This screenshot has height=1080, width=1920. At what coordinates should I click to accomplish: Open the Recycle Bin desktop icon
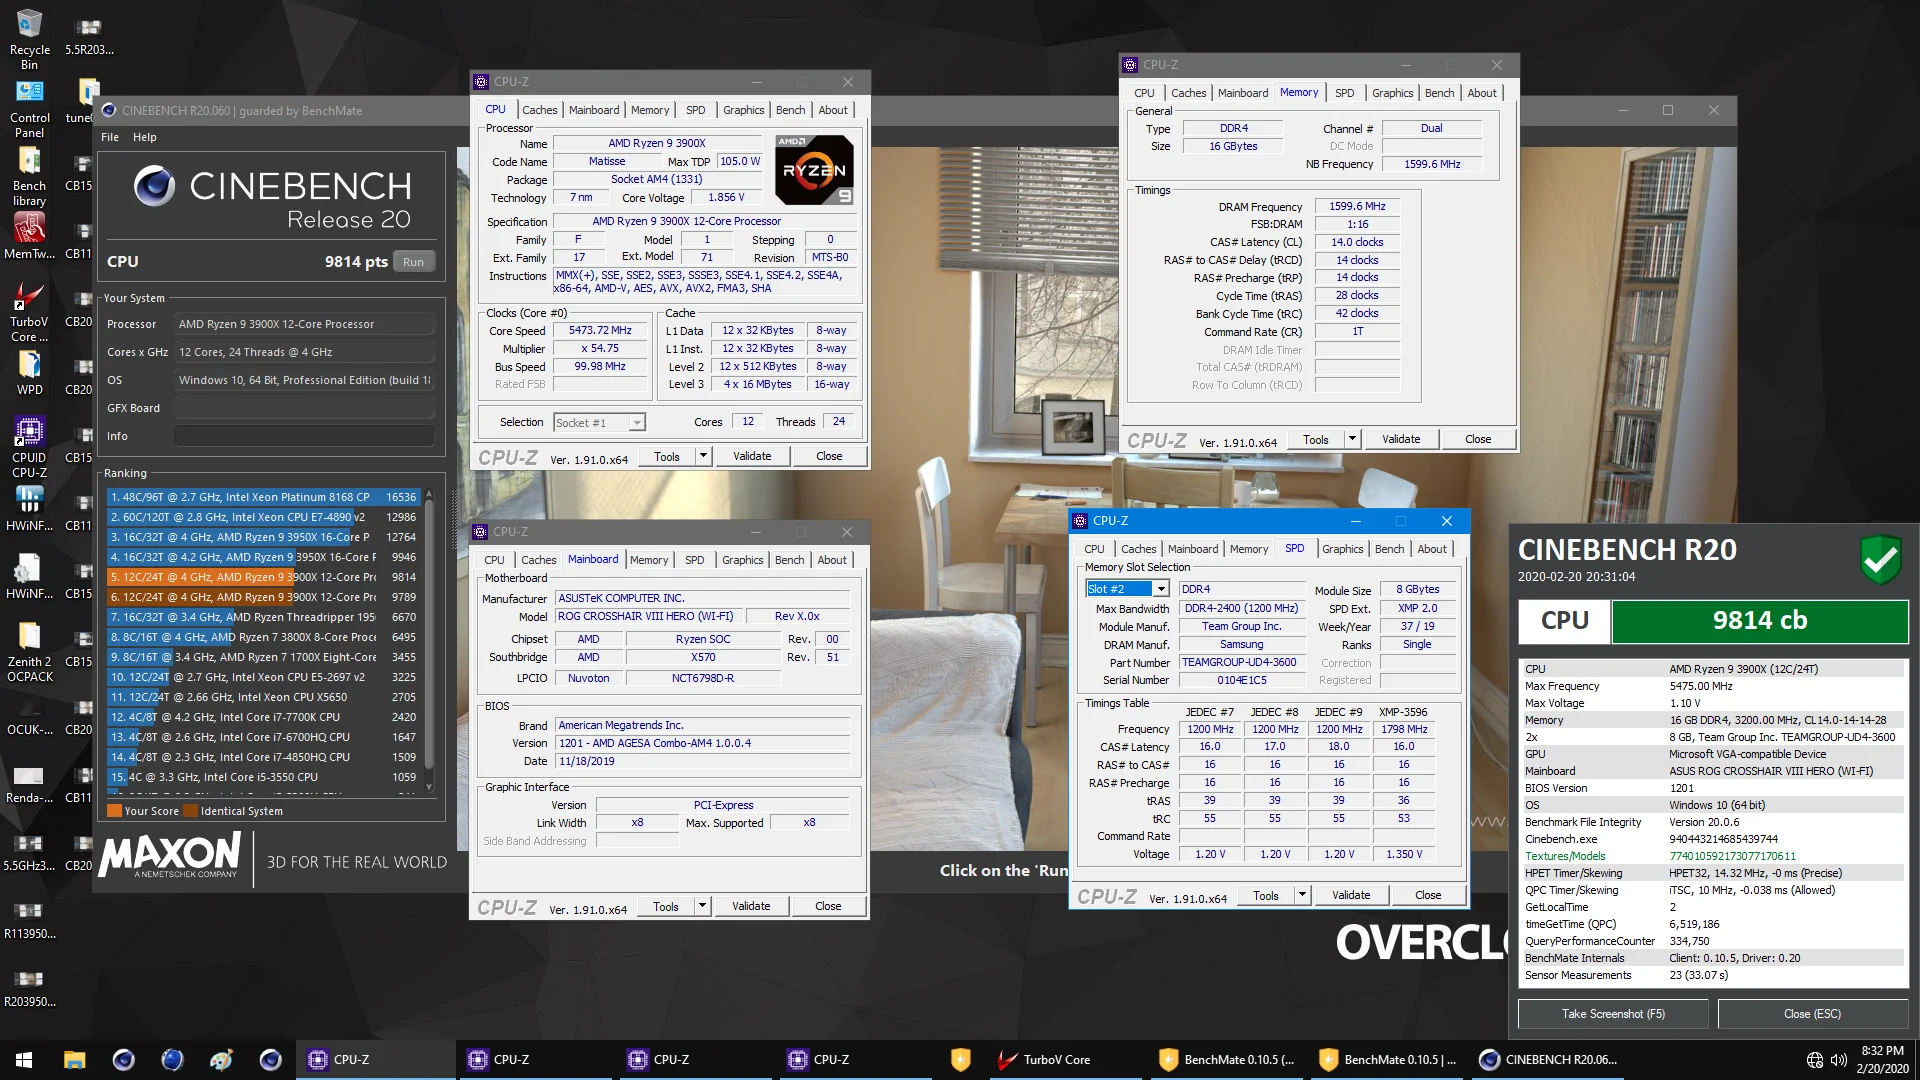(x=30, y=40)
